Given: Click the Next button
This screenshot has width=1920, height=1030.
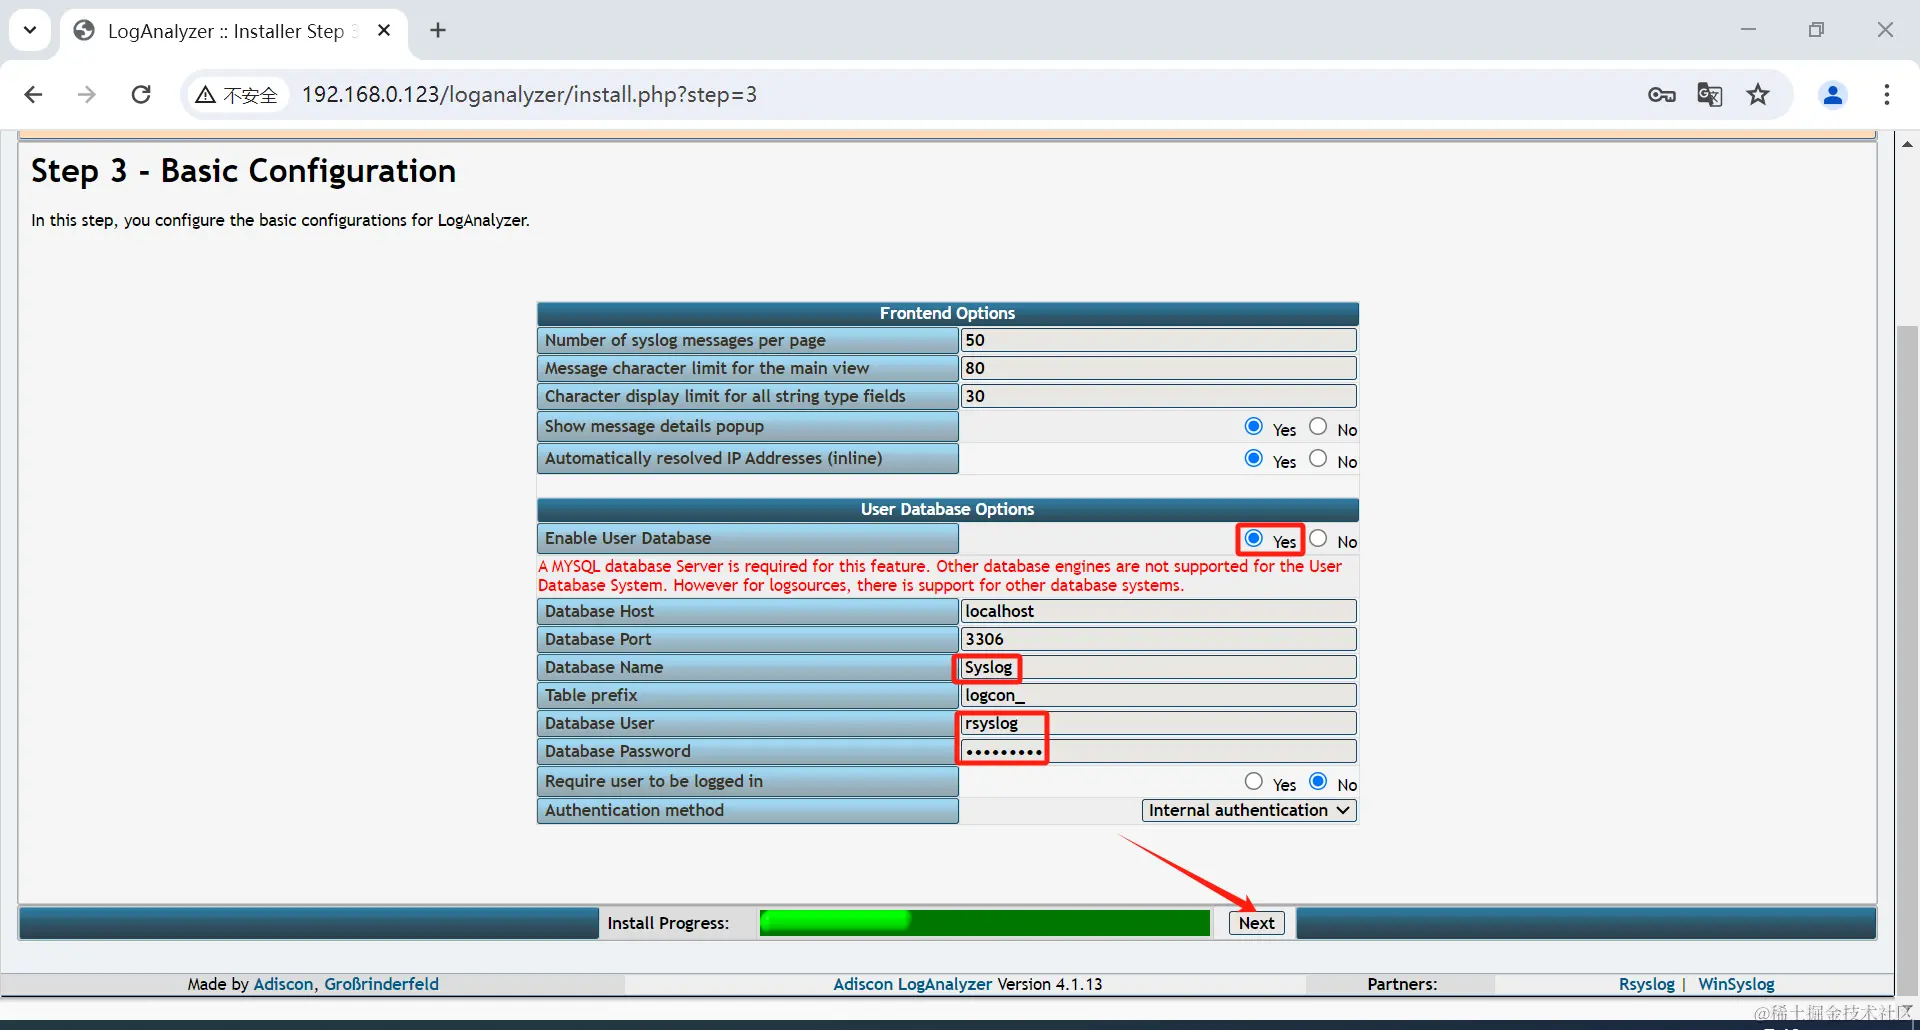Looking at the screenshot, I should coord(1257,923).
